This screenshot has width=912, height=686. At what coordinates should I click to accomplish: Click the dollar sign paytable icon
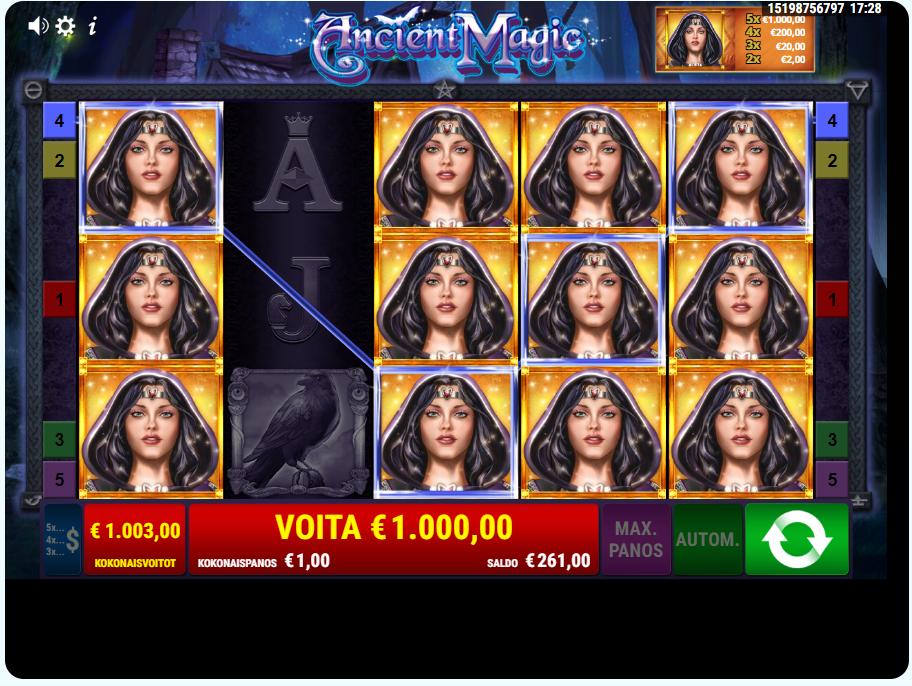point(63,539)
